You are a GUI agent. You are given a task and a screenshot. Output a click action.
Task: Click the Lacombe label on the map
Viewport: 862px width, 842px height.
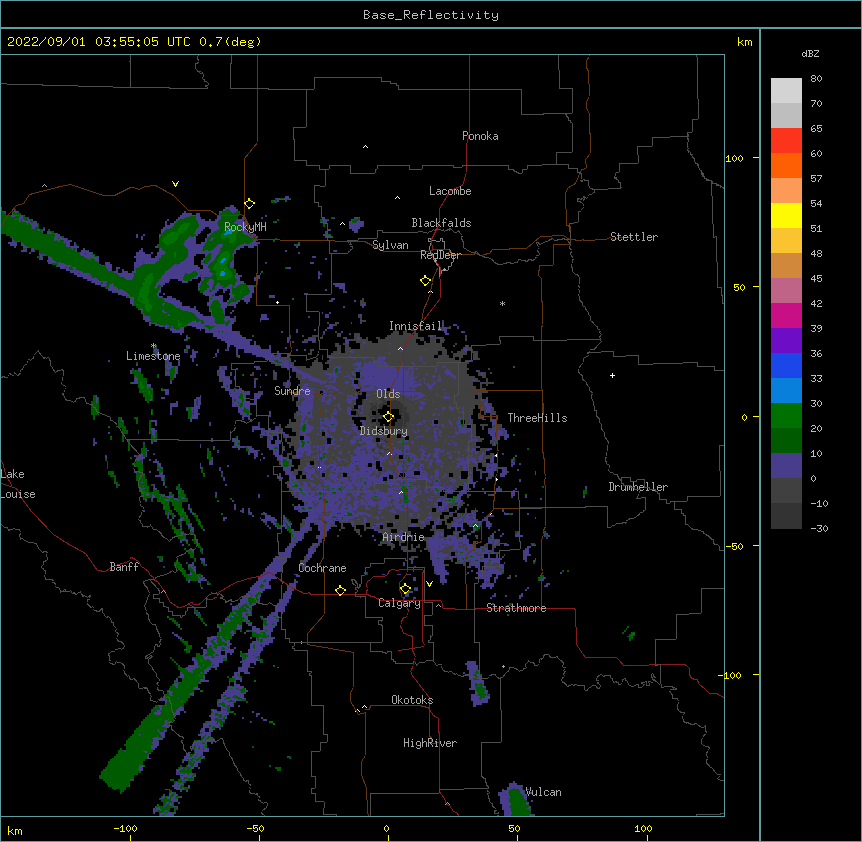point(450,191)
